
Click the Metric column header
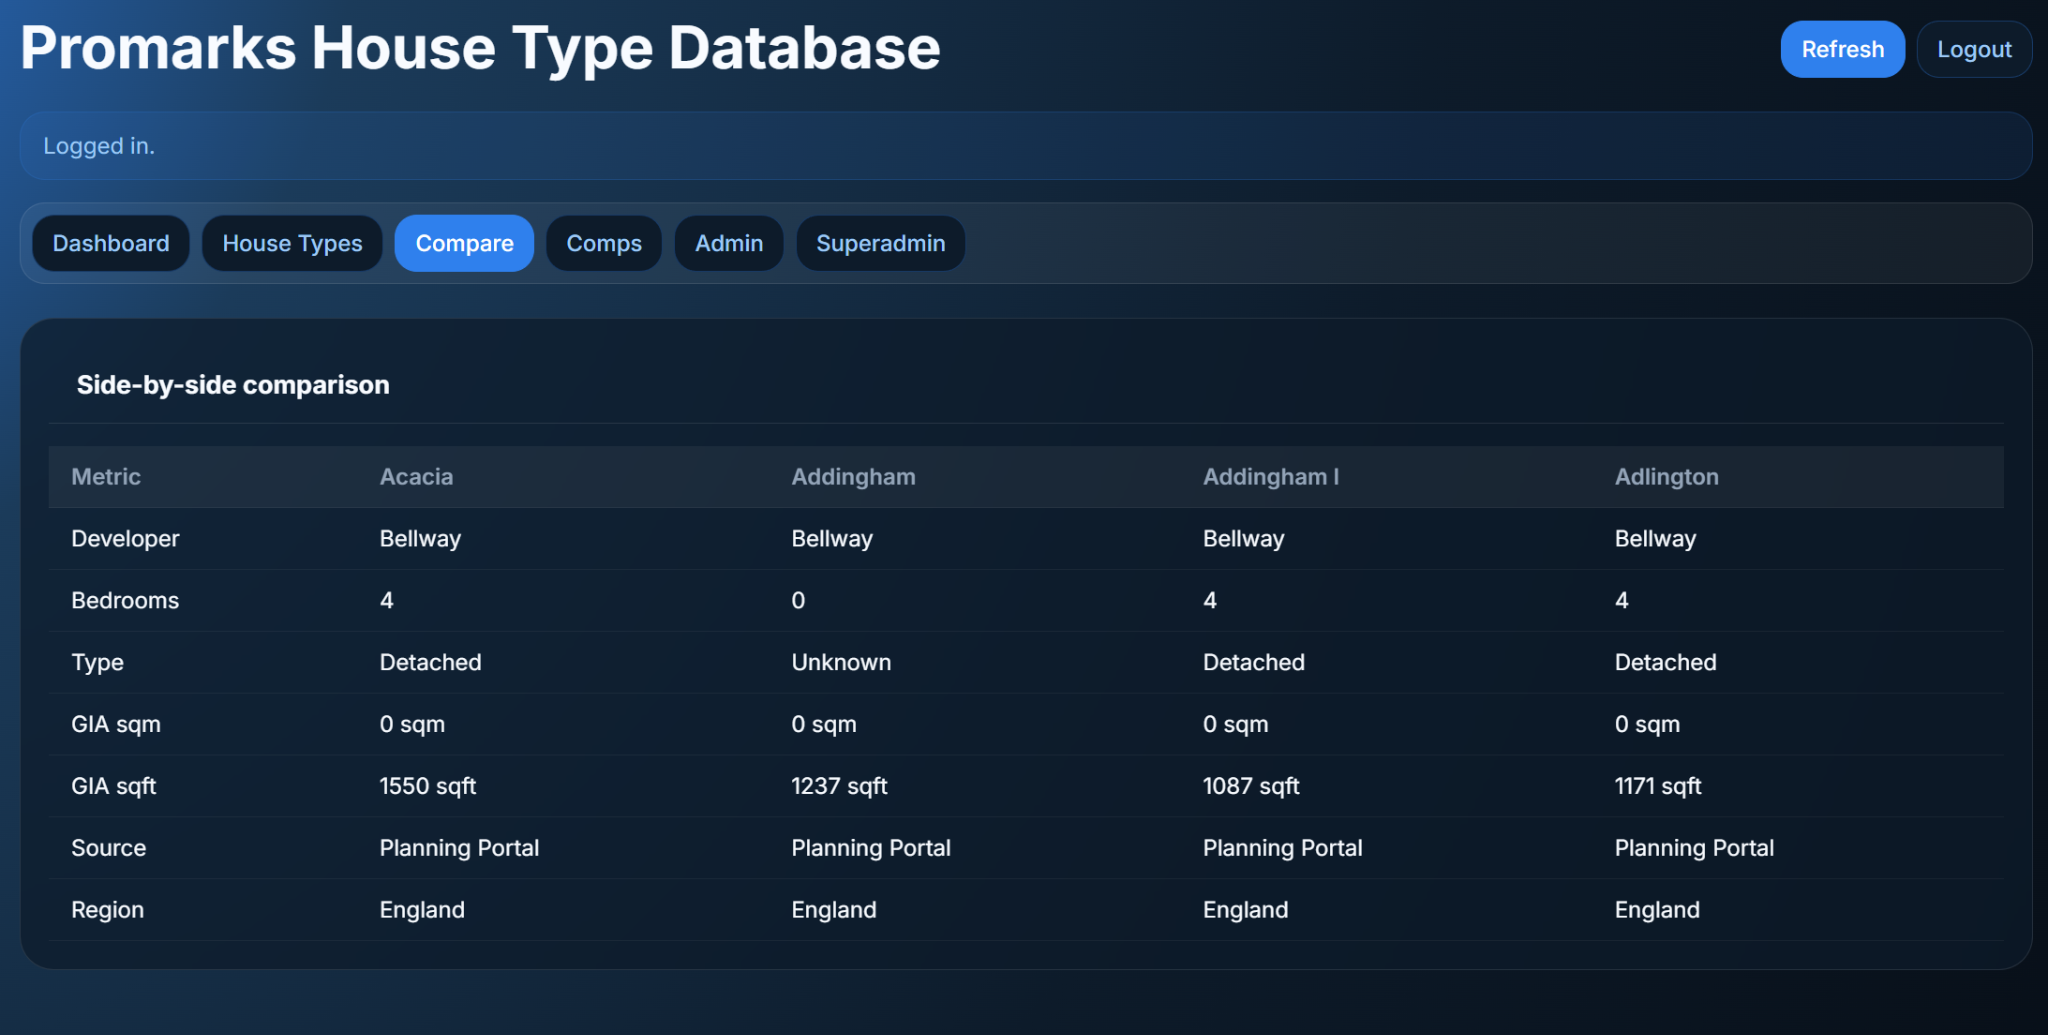(x=105, y=477)
